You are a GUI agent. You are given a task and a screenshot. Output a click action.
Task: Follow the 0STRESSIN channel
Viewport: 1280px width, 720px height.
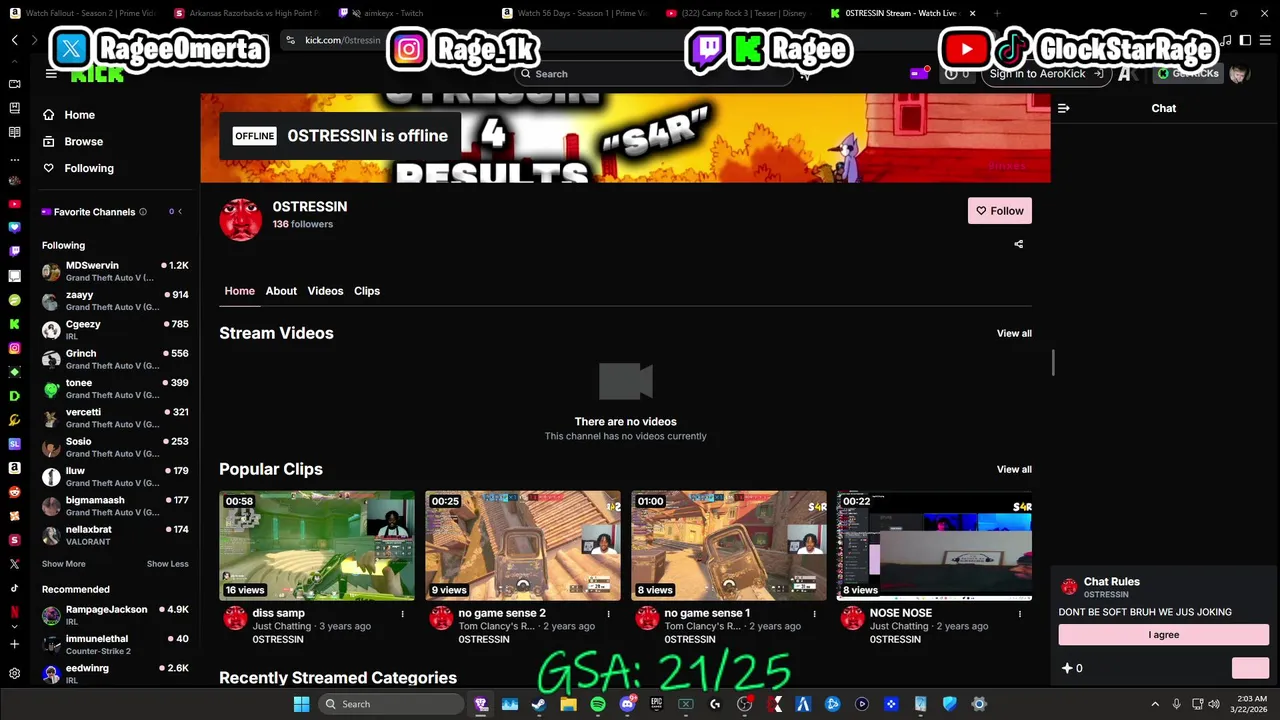tap(1000, 211)
